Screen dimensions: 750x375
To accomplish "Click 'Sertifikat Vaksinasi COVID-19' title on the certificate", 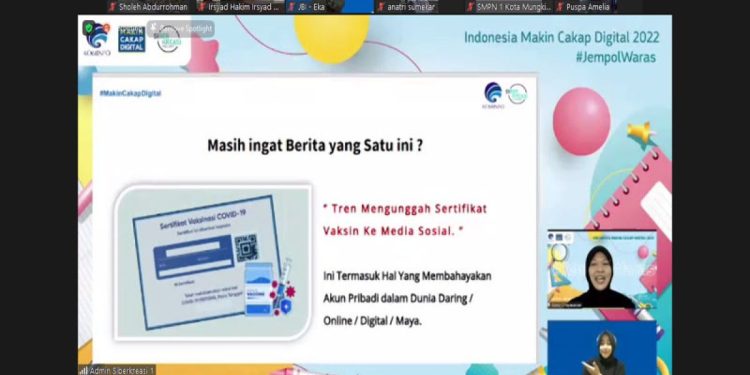I will tap(203, 220).
